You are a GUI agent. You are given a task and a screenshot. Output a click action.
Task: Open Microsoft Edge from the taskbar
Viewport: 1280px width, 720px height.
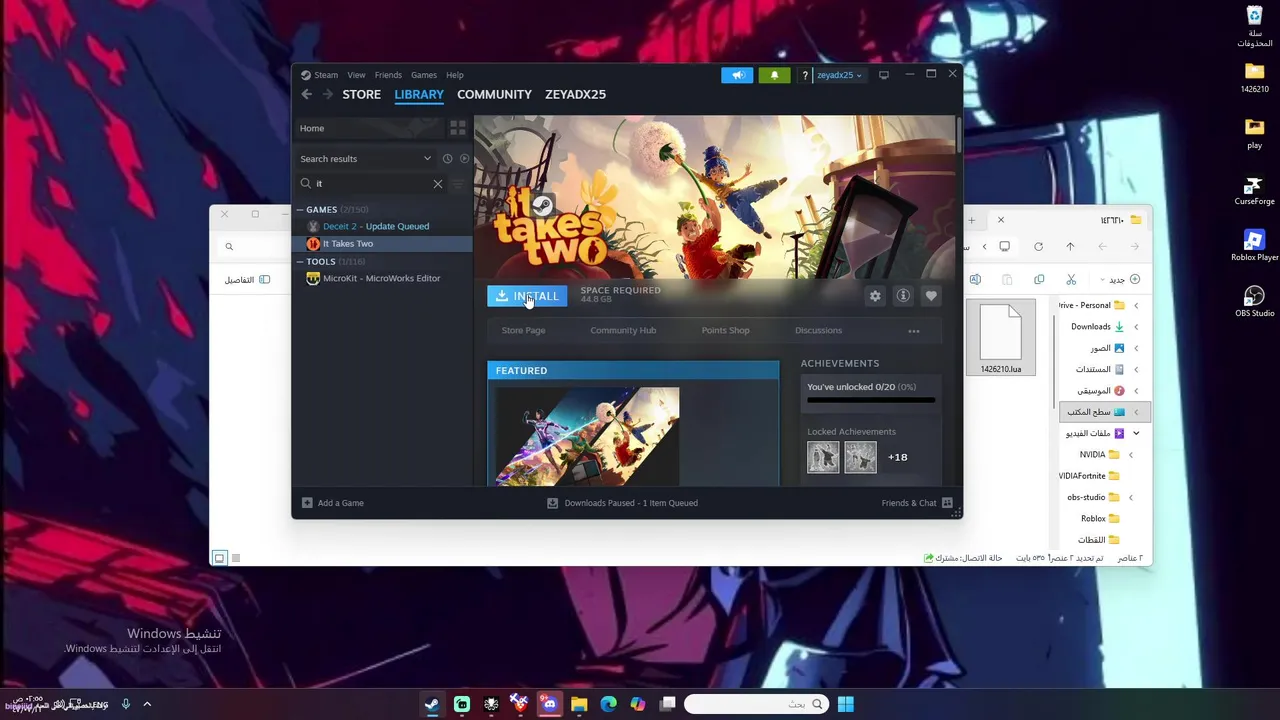point(608,704)
